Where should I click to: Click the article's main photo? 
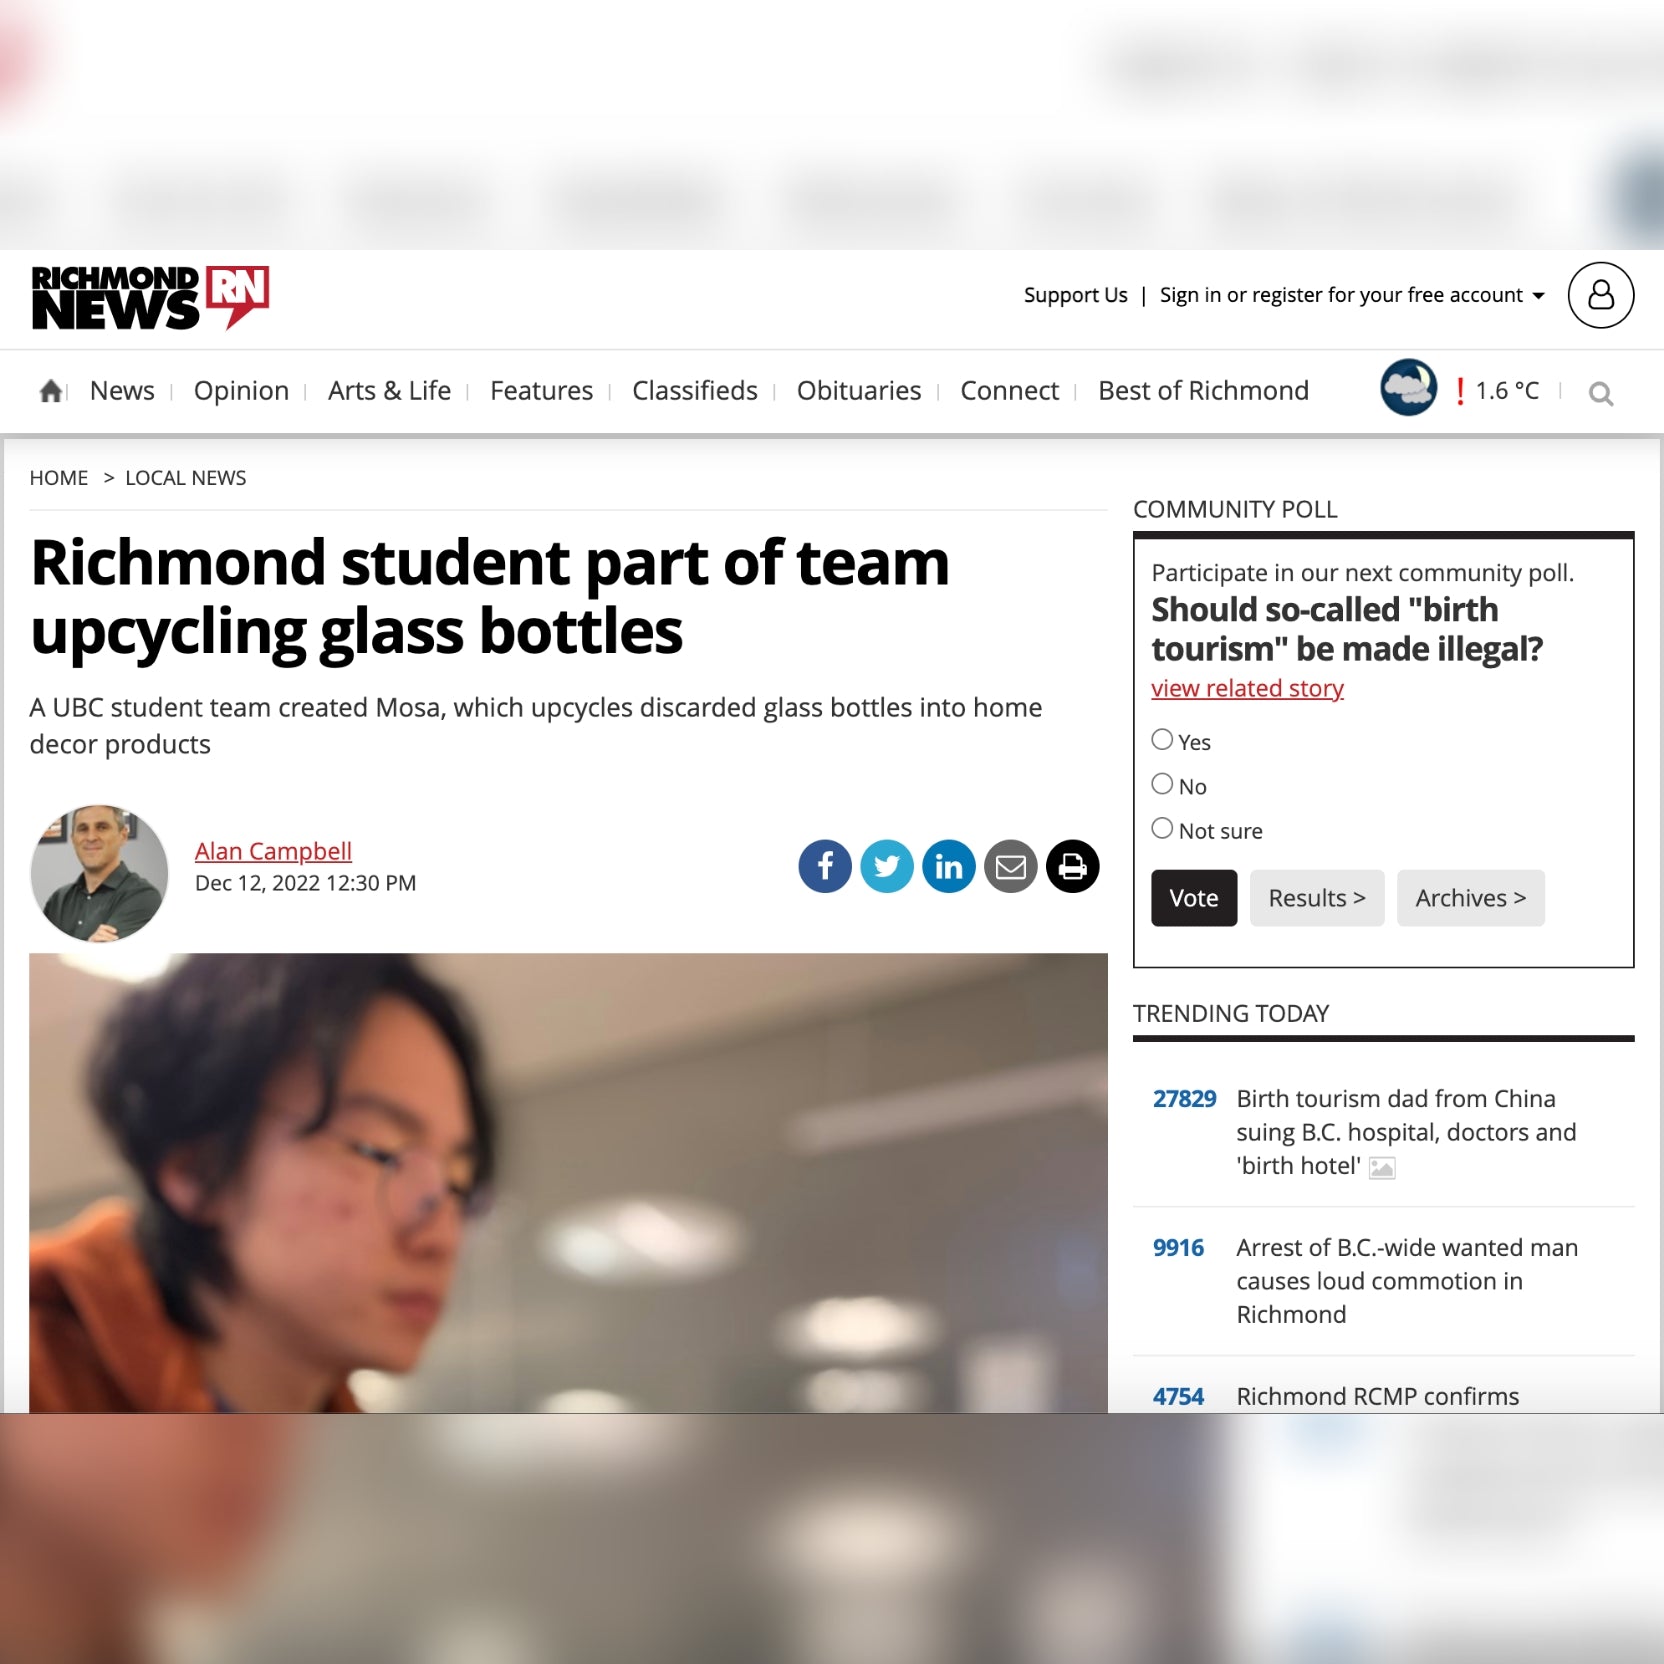(568, 1183)
